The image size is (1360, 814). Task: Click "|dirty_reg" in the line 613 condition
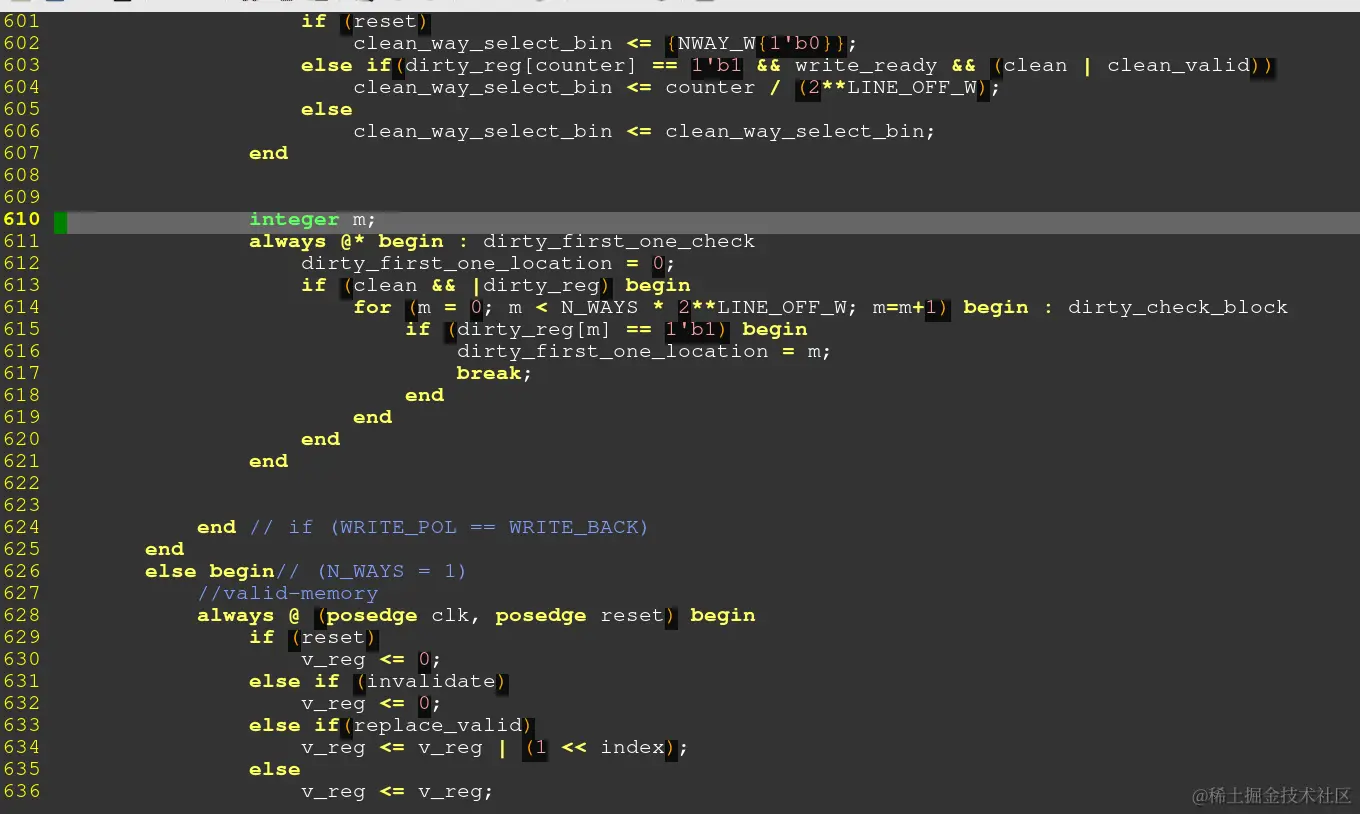(535, 286)
